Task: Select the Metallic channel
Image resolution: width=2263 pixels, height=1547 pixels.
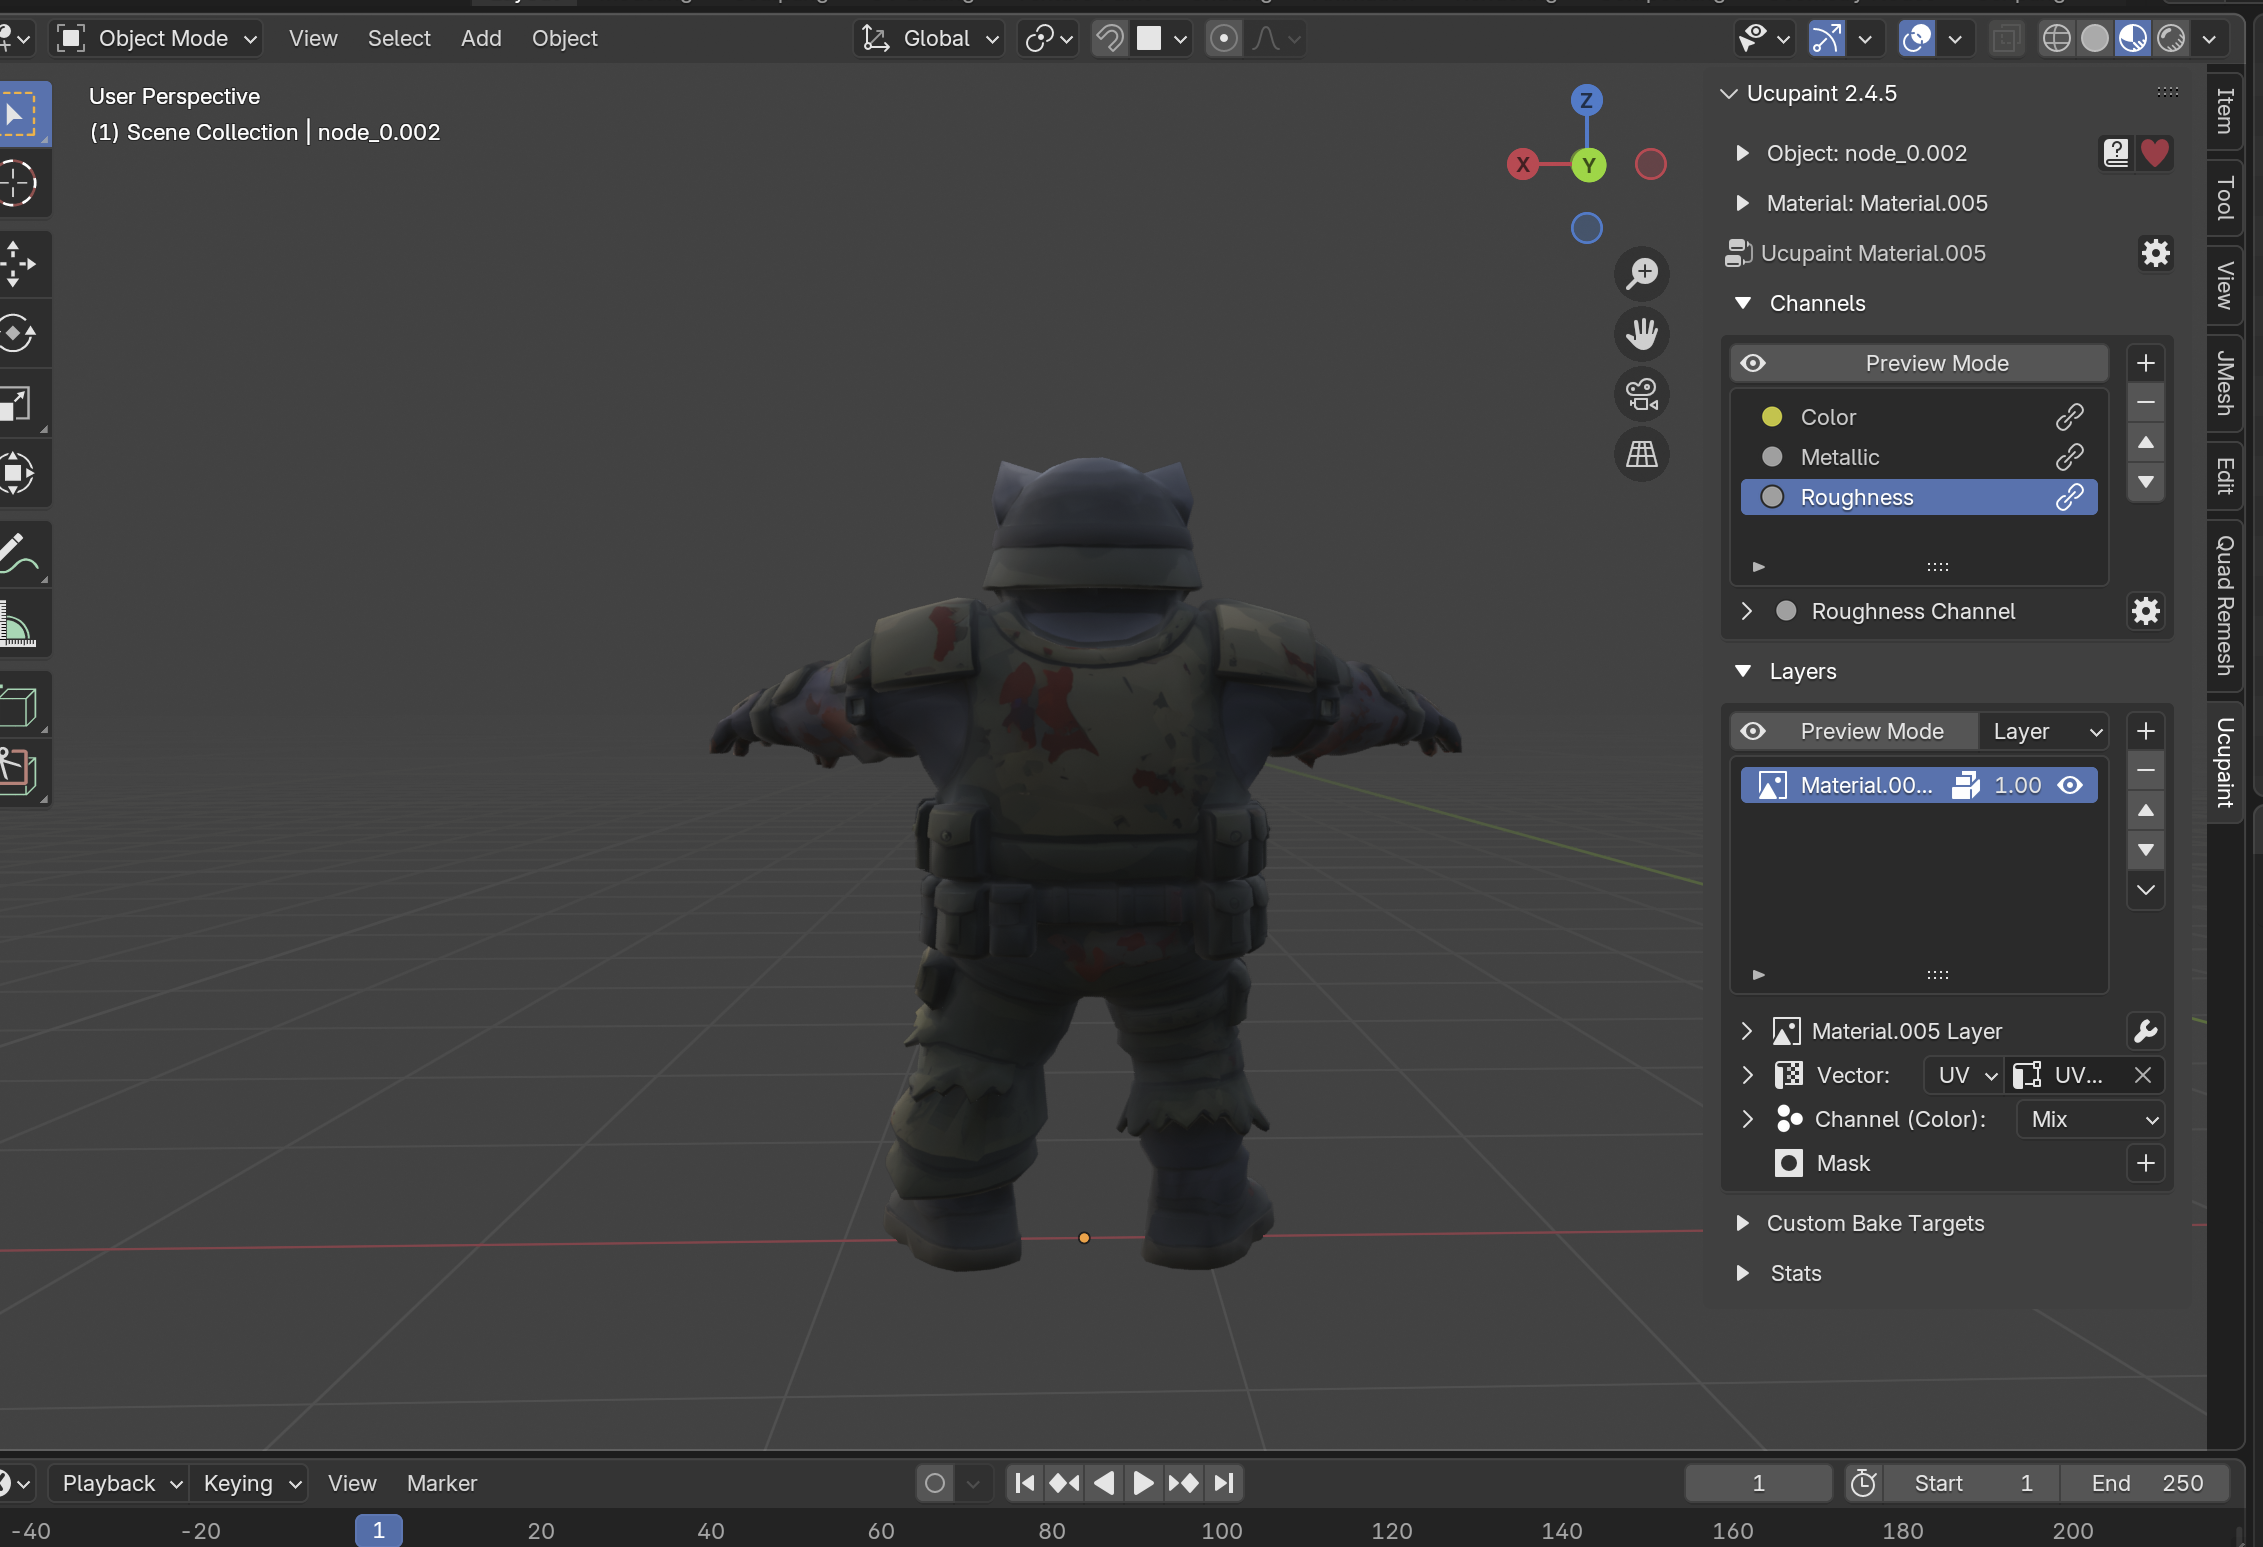Action: click(1839, 457)
